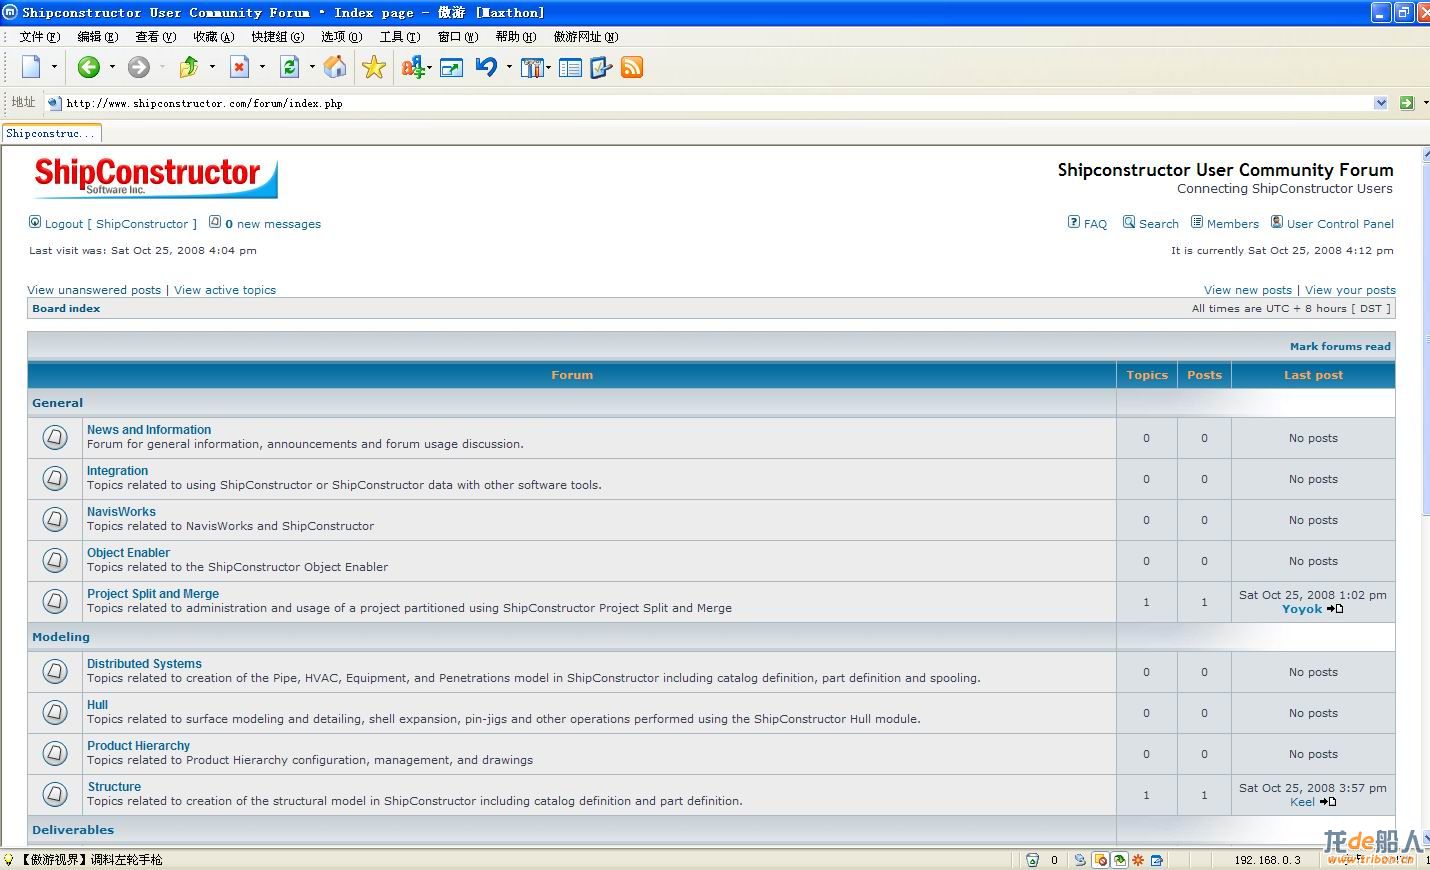Open the Deliverables category heading
Viewport: 1430px width, 870px height.
pos(73,830)
